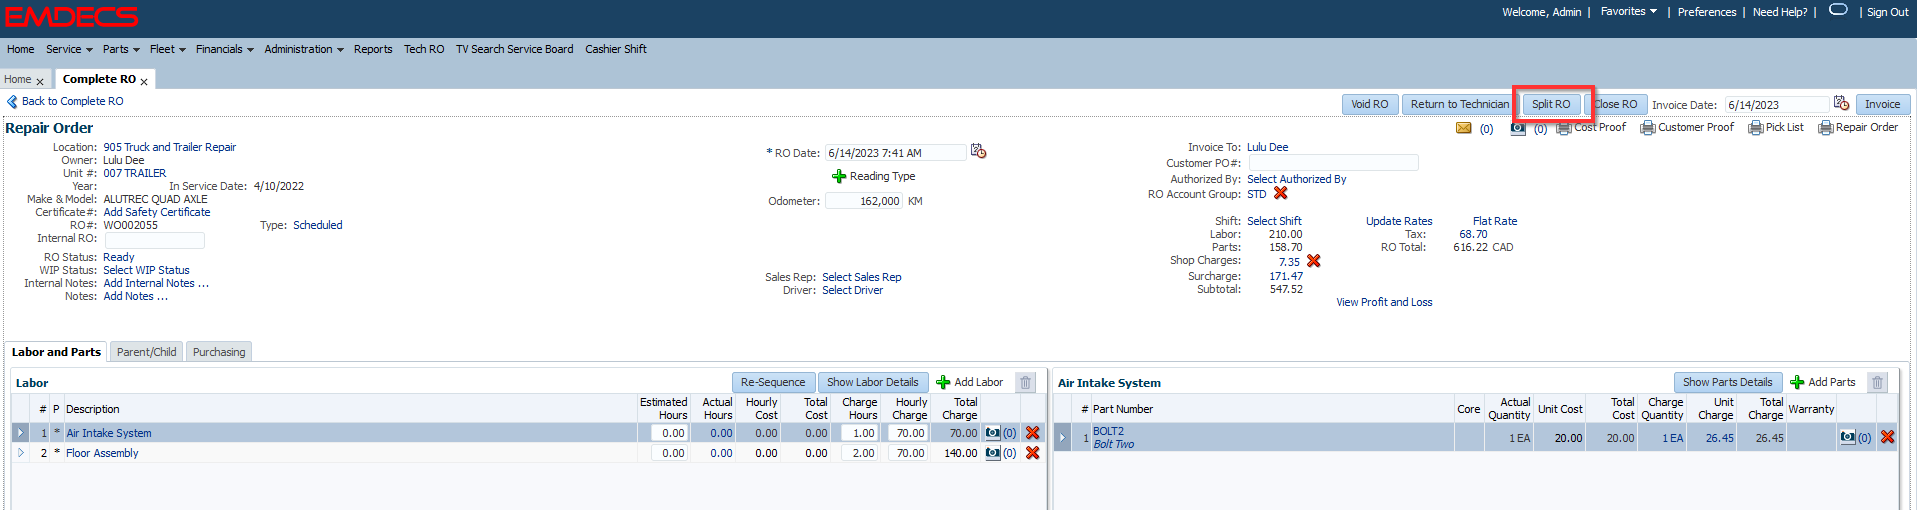Delete the BOLT2 part line
Screen dimensions: 1917x510
pos(1887,437)
